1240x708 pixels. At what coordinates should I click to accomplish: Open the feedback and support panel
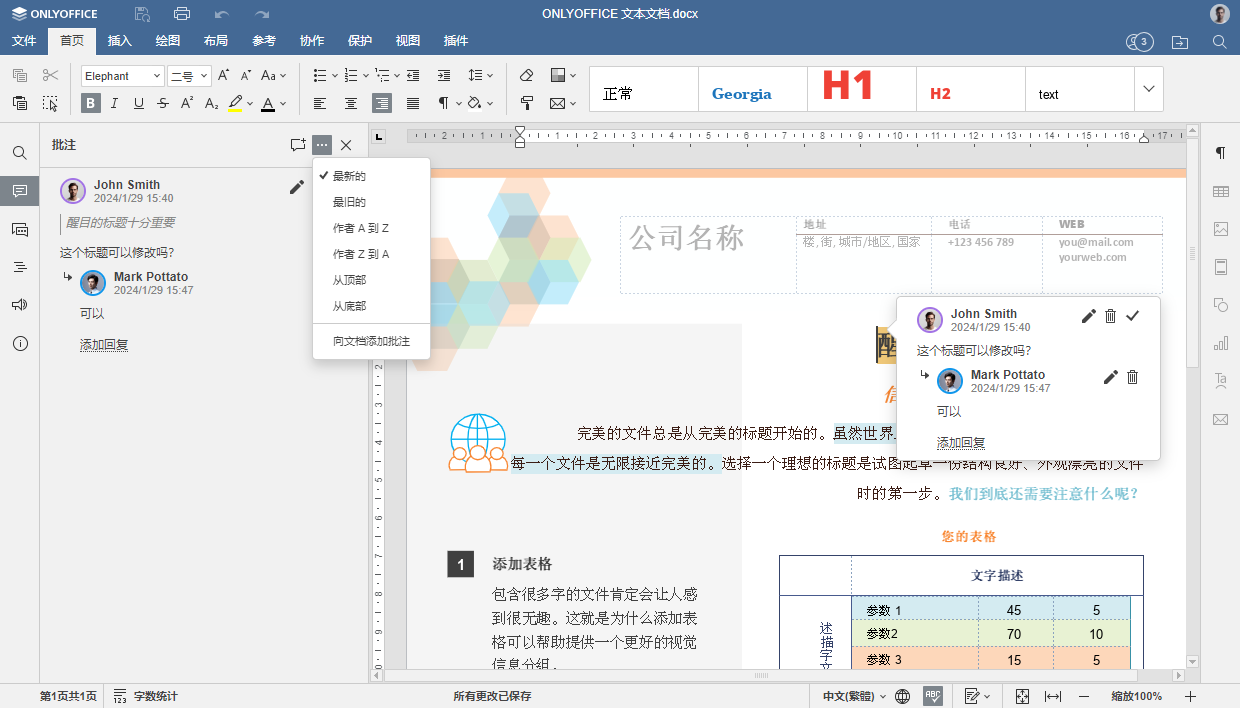coord(20,305)
